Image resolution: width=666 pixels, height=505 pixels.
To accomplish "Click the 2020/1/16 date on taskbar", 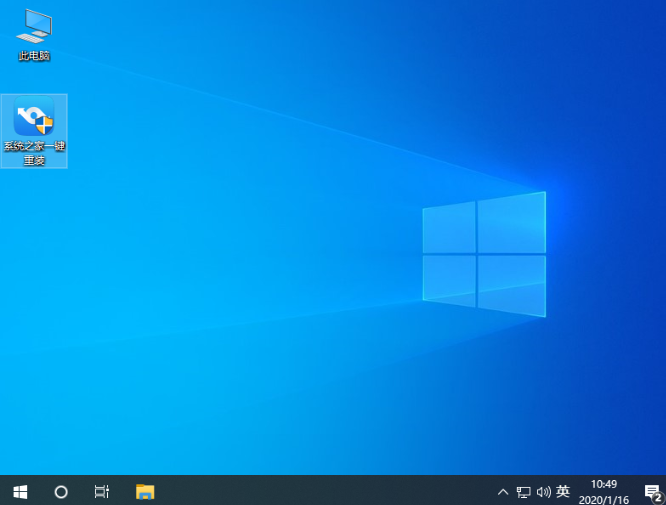I will (x=604, y=499).
